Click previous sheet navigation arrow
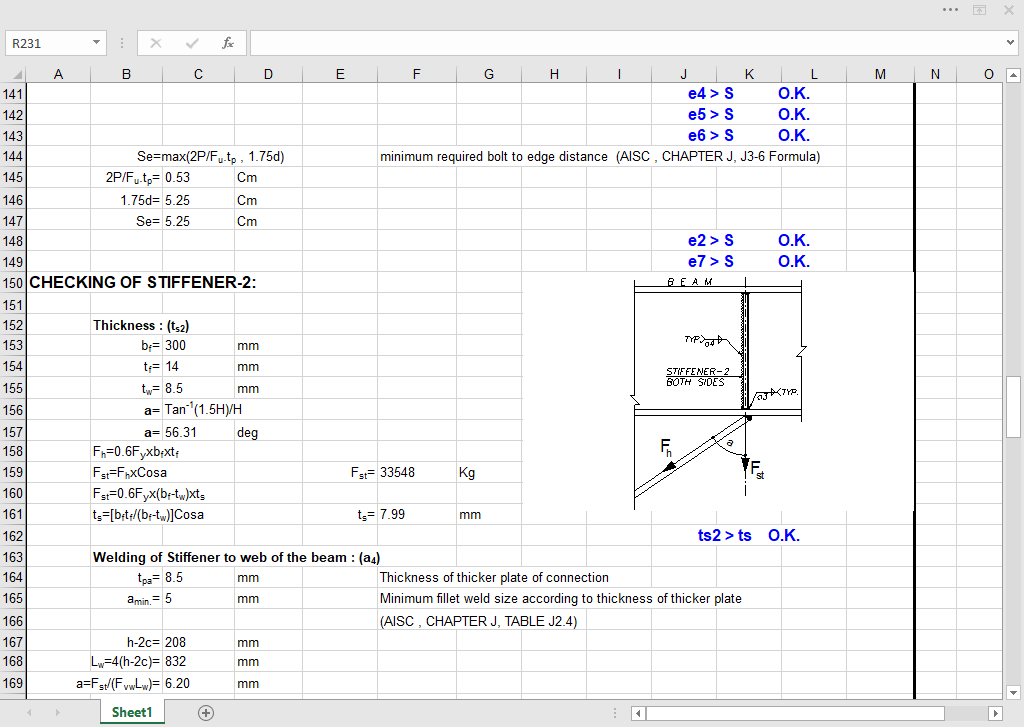This screenshot has width=1024, height=727. (x=29, y=713)
